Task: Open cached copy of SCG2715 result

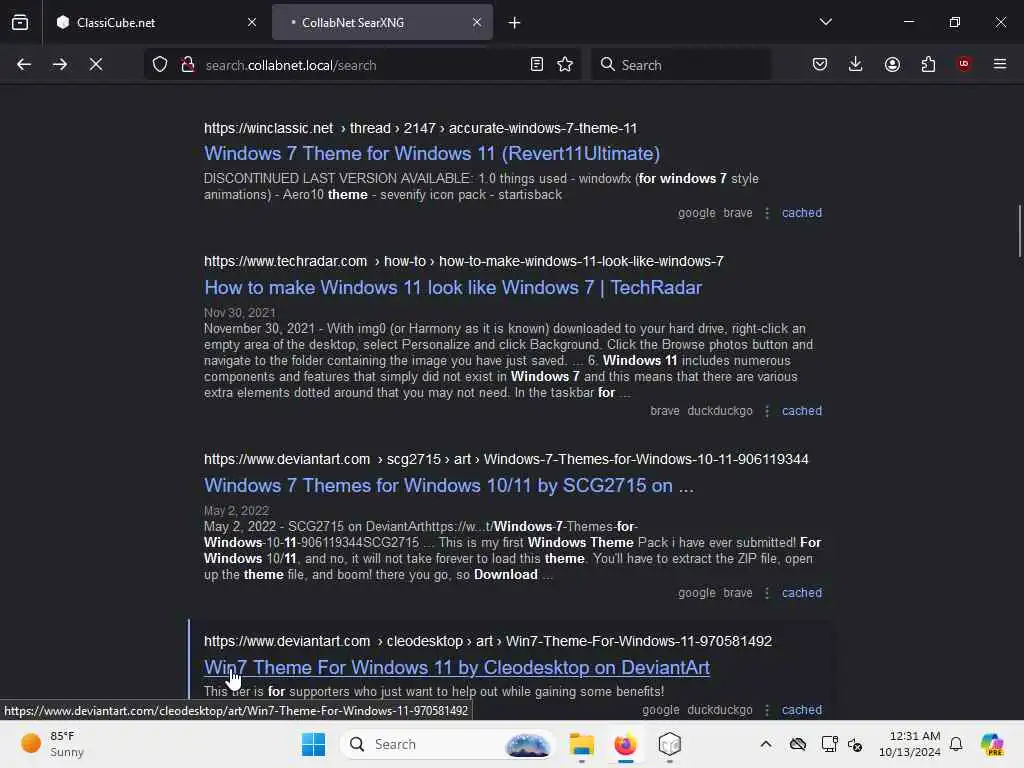Action: point(801,593)
